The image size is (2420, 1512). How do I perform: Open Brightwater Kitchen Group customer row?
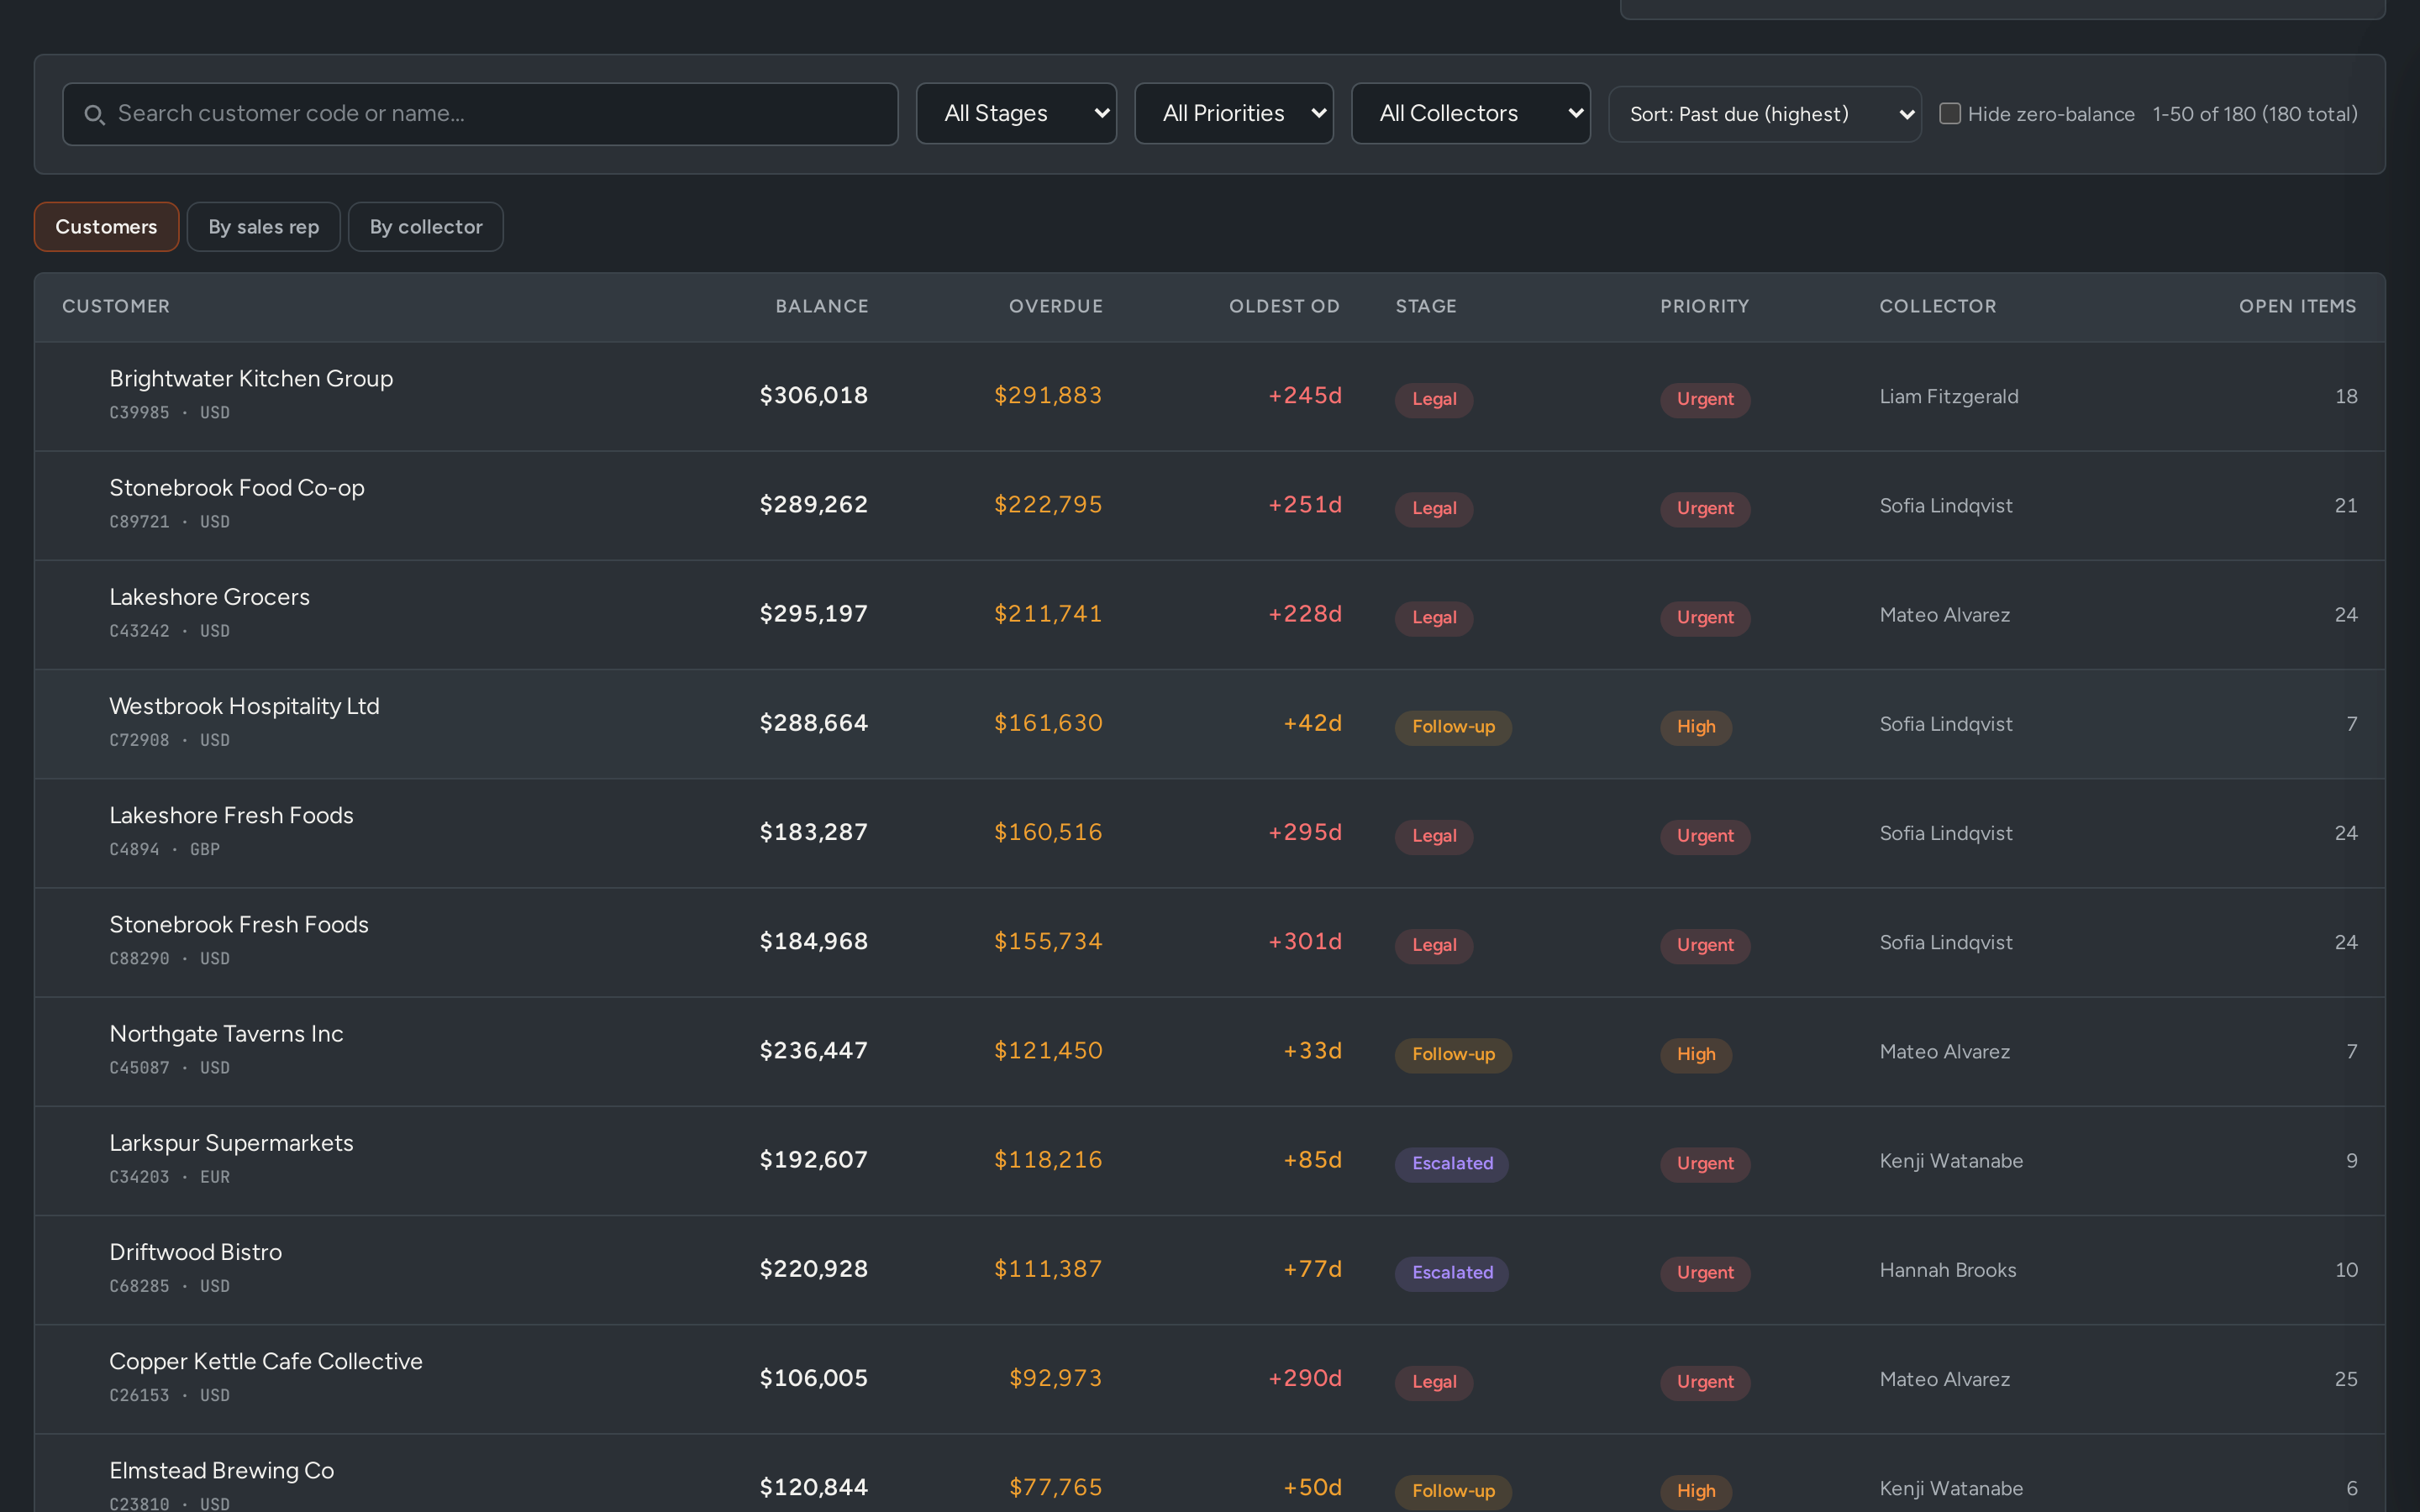[x=1210, y=396]
